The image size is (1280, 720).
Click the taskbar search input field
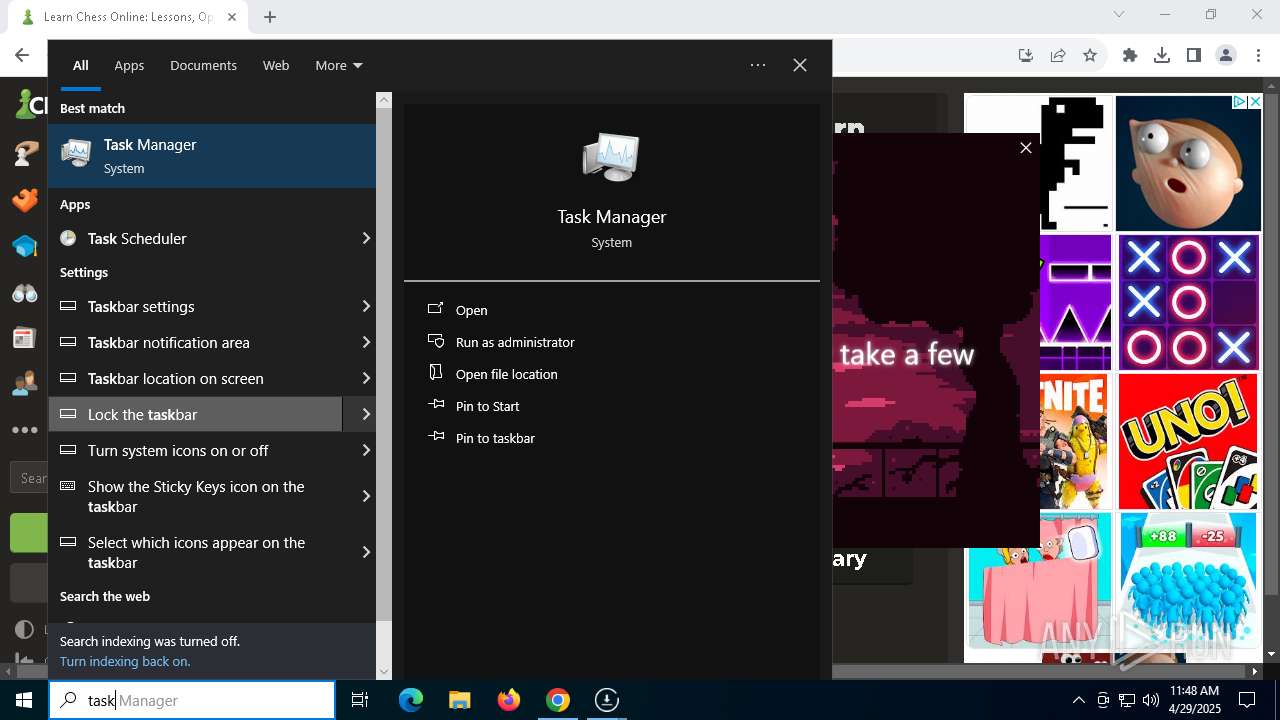(192, 700)
